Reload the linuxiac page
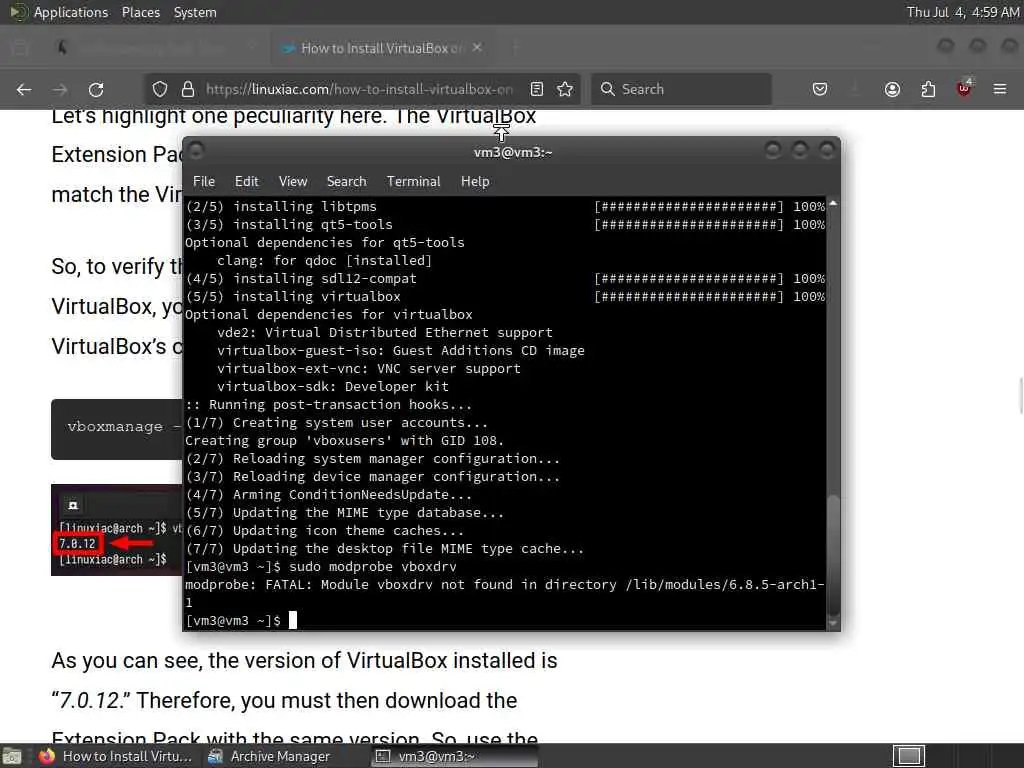 click(x=96, y=89)
